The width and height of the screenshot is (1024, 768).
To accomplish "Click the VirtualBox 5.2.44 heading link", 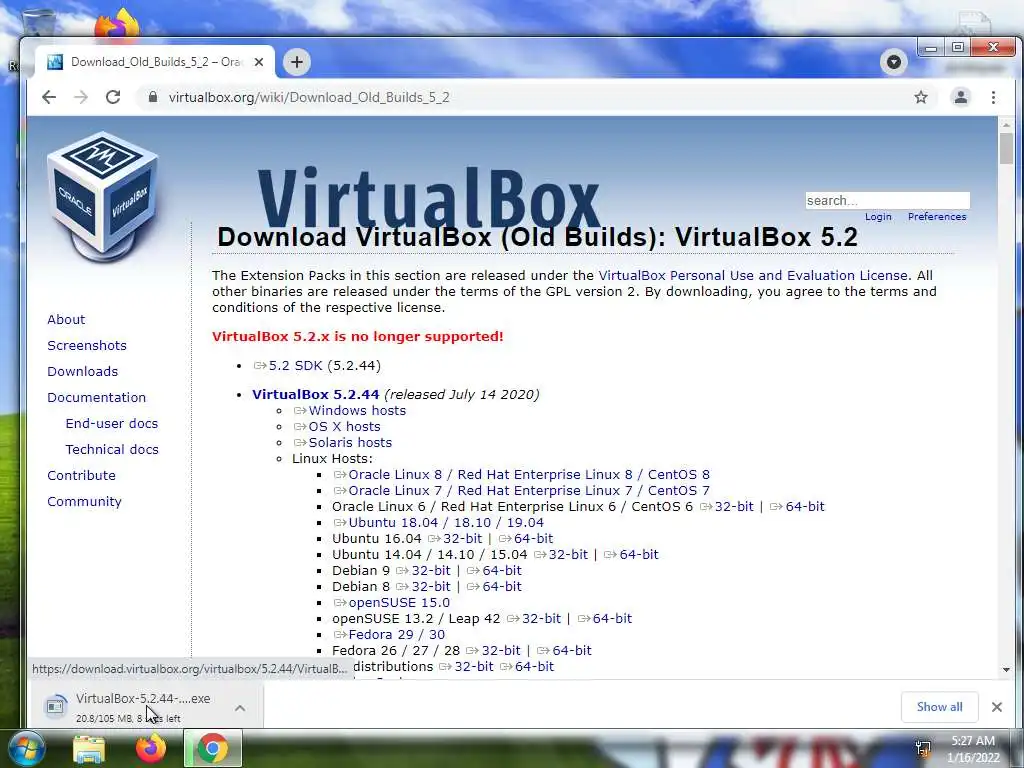I will (315, 394).
